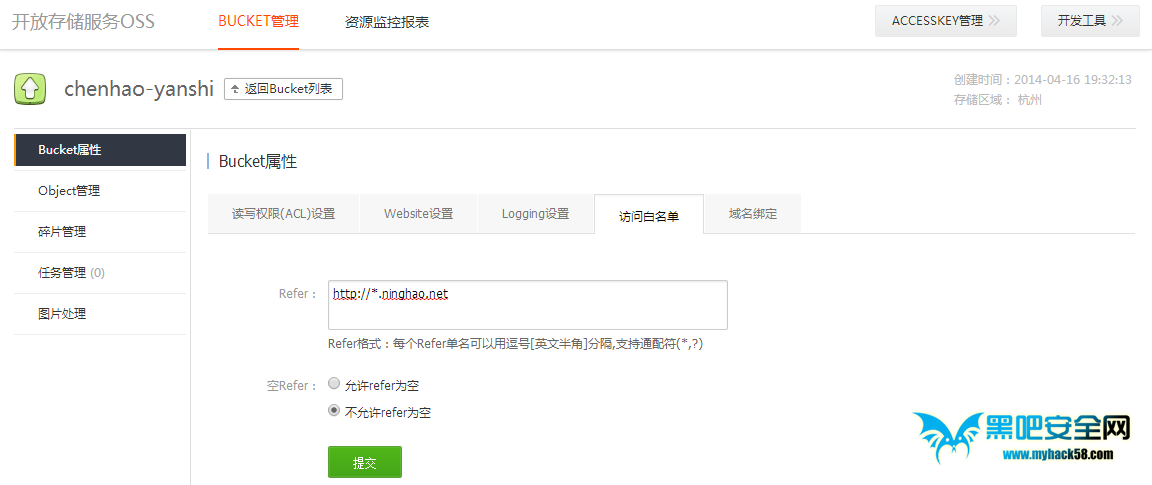Image resolution: width=1152 pixels, height=485 pixels.
Task: Select 允许refer为空 radio option
Action: [x=334, y=384]
